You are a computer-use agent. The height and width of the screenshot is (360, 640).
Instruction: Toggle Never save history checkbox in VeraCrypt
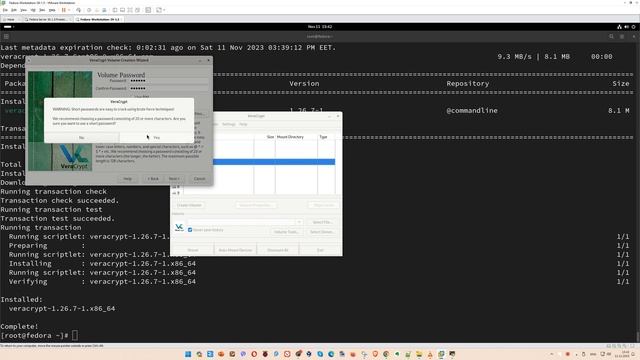[x=190, y=230]
